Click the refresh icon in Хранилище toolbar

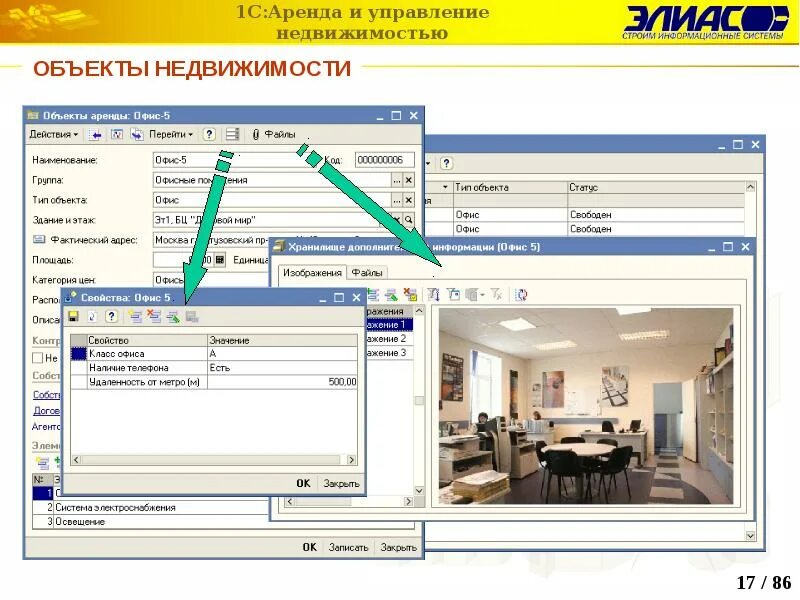521,294
